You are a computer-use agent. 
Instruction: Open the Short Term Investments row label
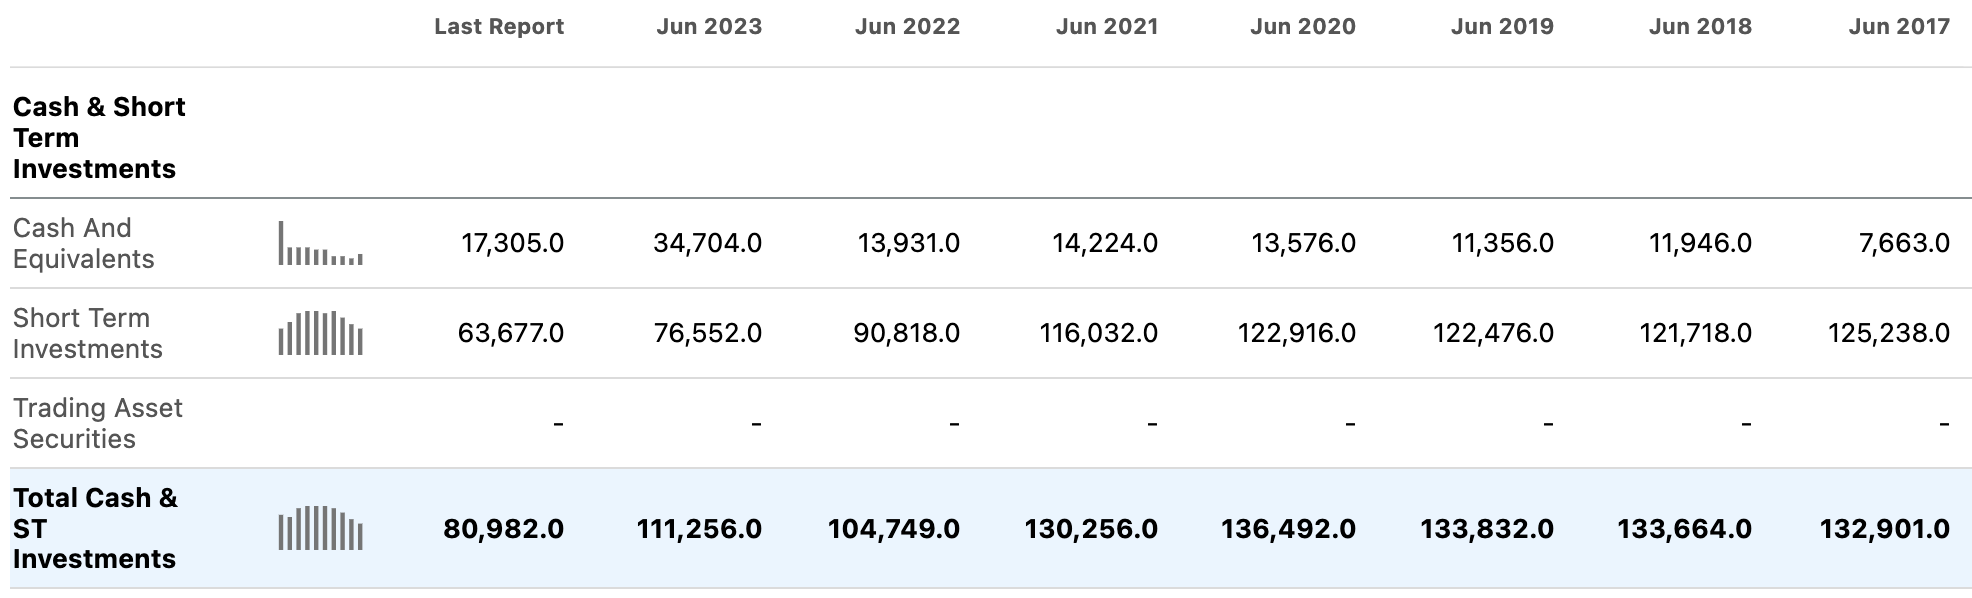point(87,333)
